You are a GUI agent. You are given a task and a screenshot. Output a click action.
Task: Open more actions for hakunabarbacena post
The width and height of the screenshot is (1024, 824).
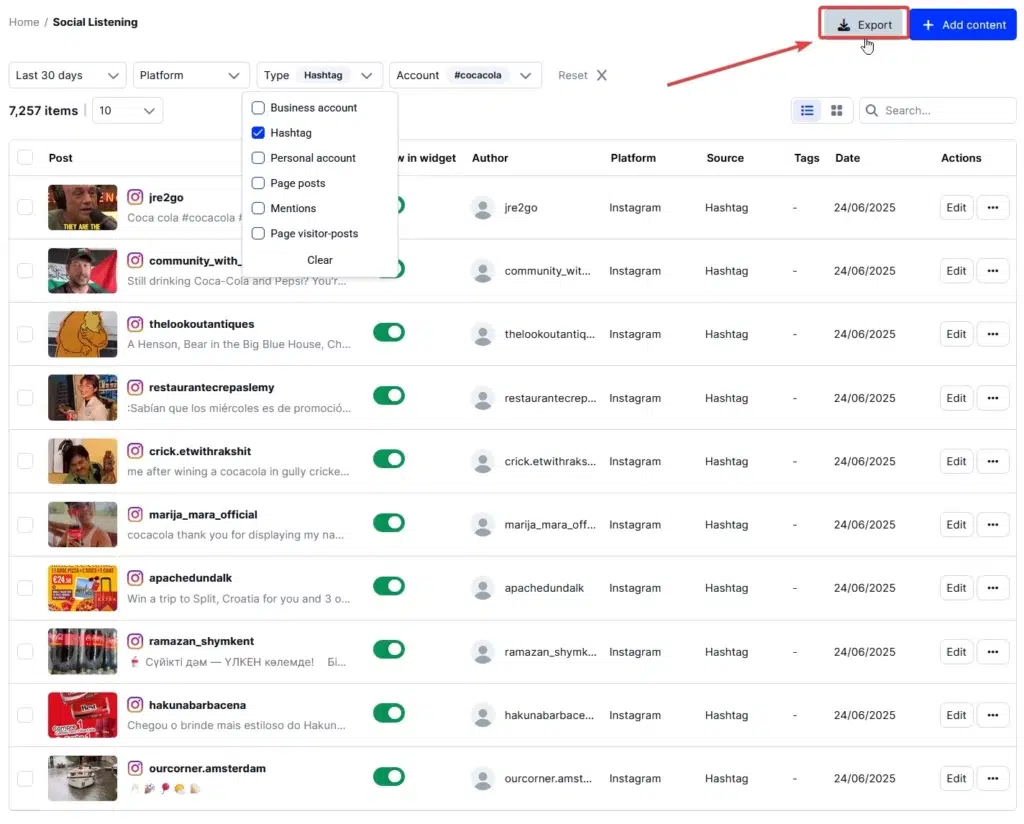coord(993,715)
